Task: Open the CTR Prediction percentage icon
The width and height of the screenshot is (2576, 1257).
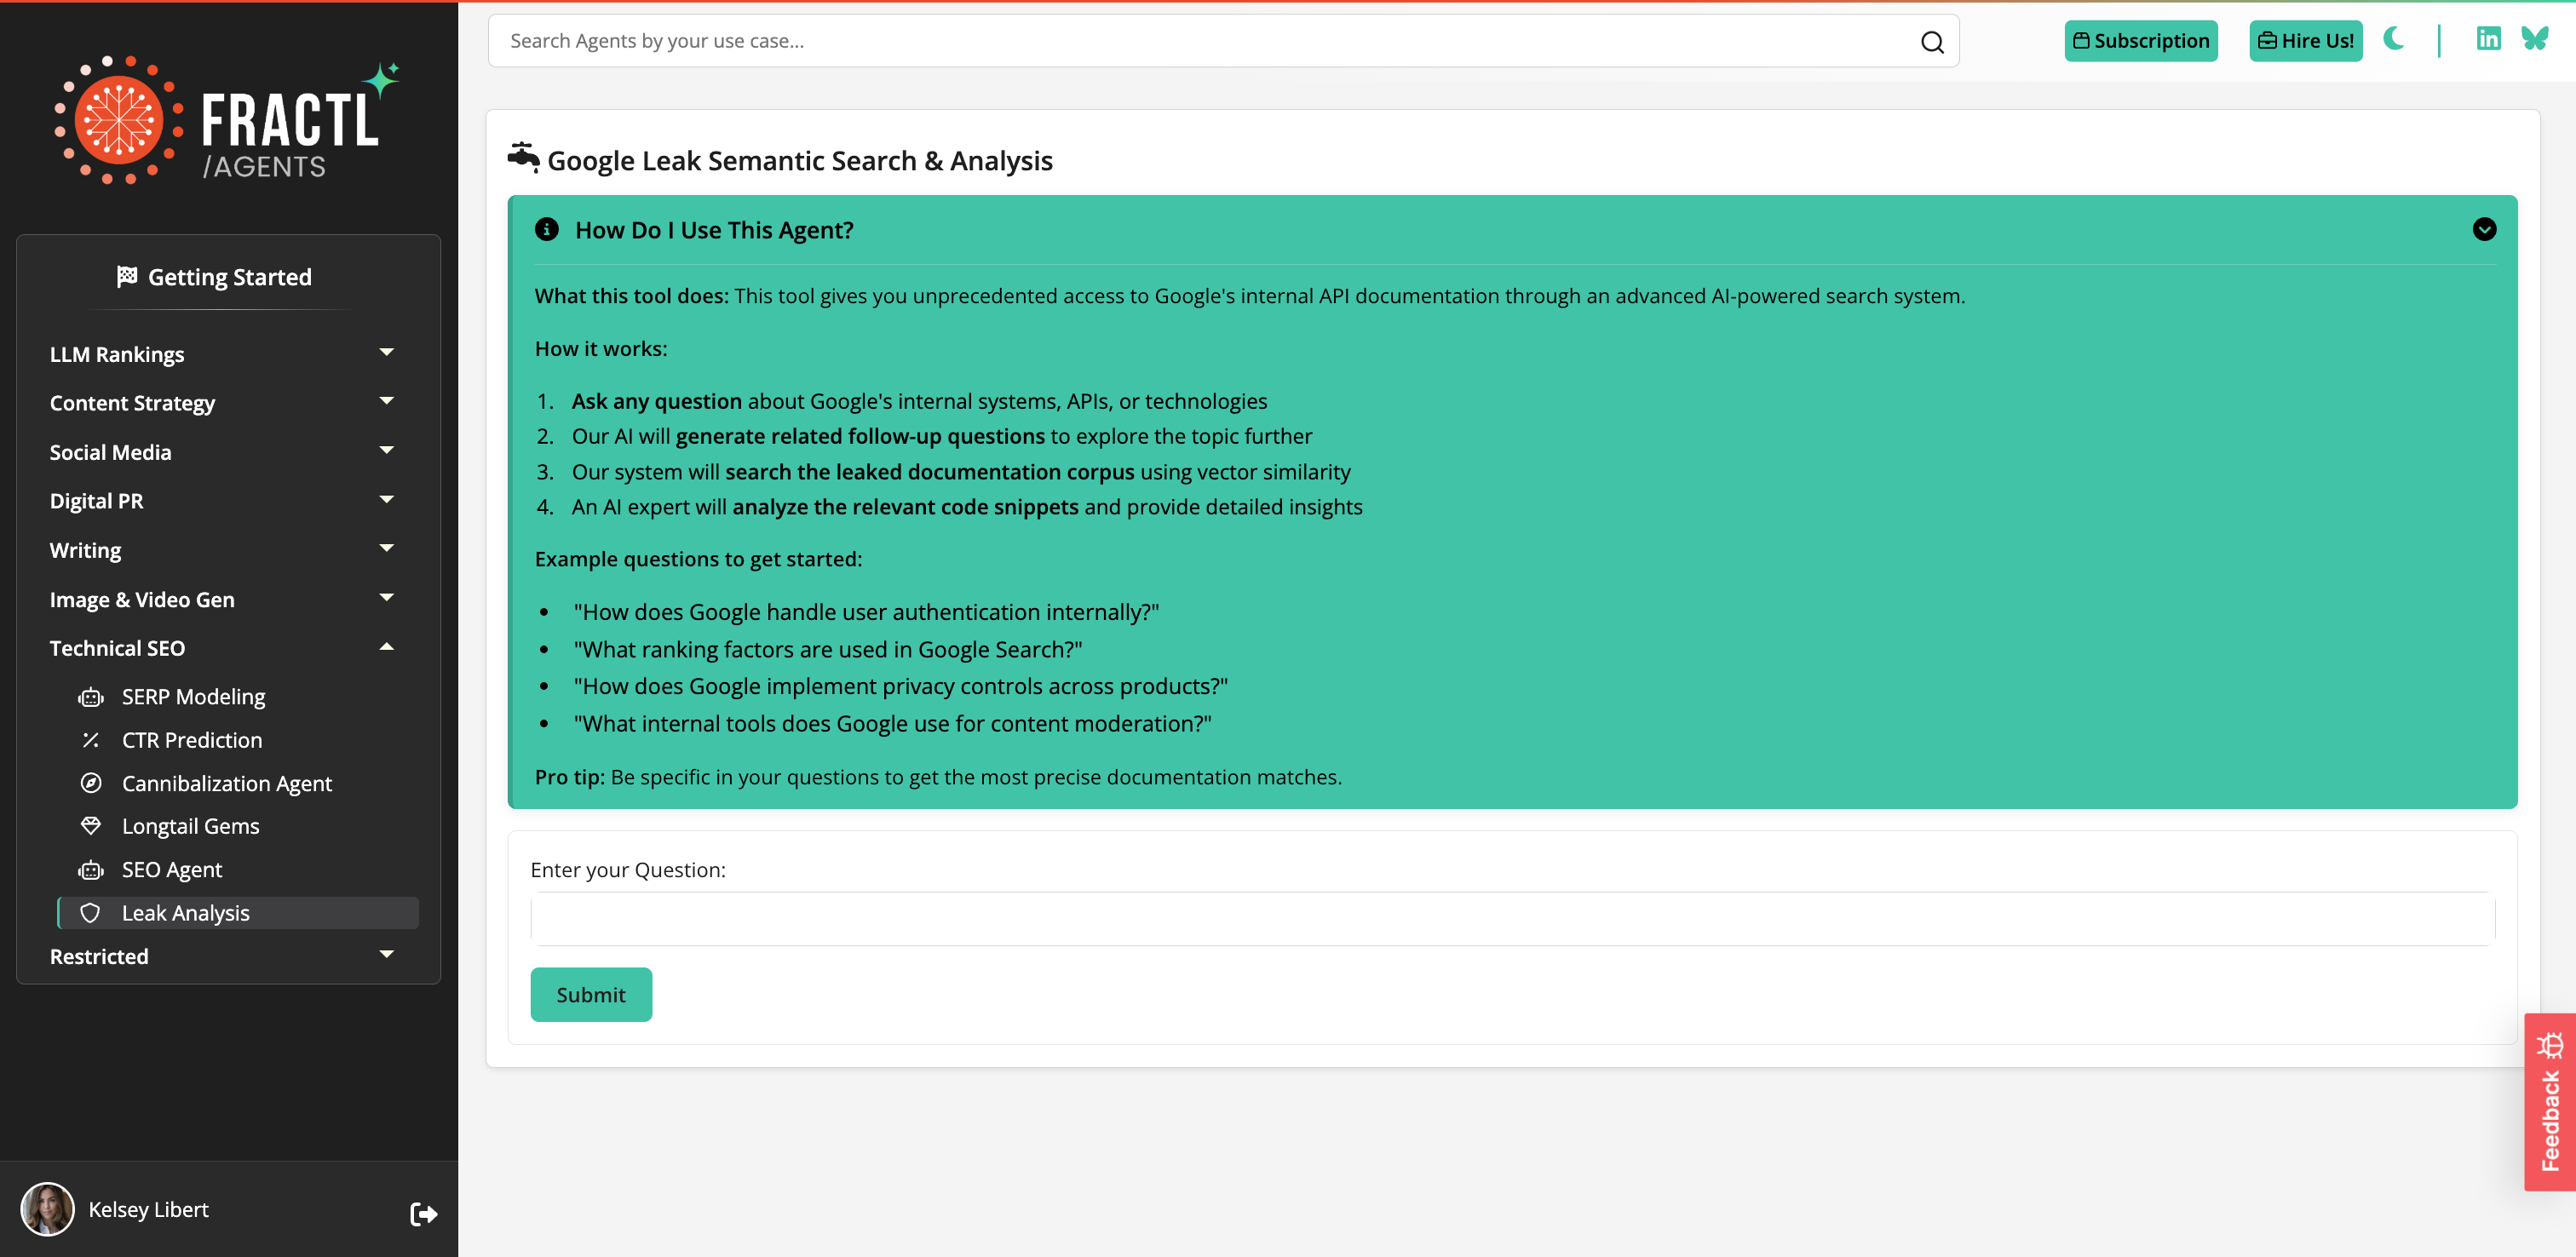Action: [91, 739]
